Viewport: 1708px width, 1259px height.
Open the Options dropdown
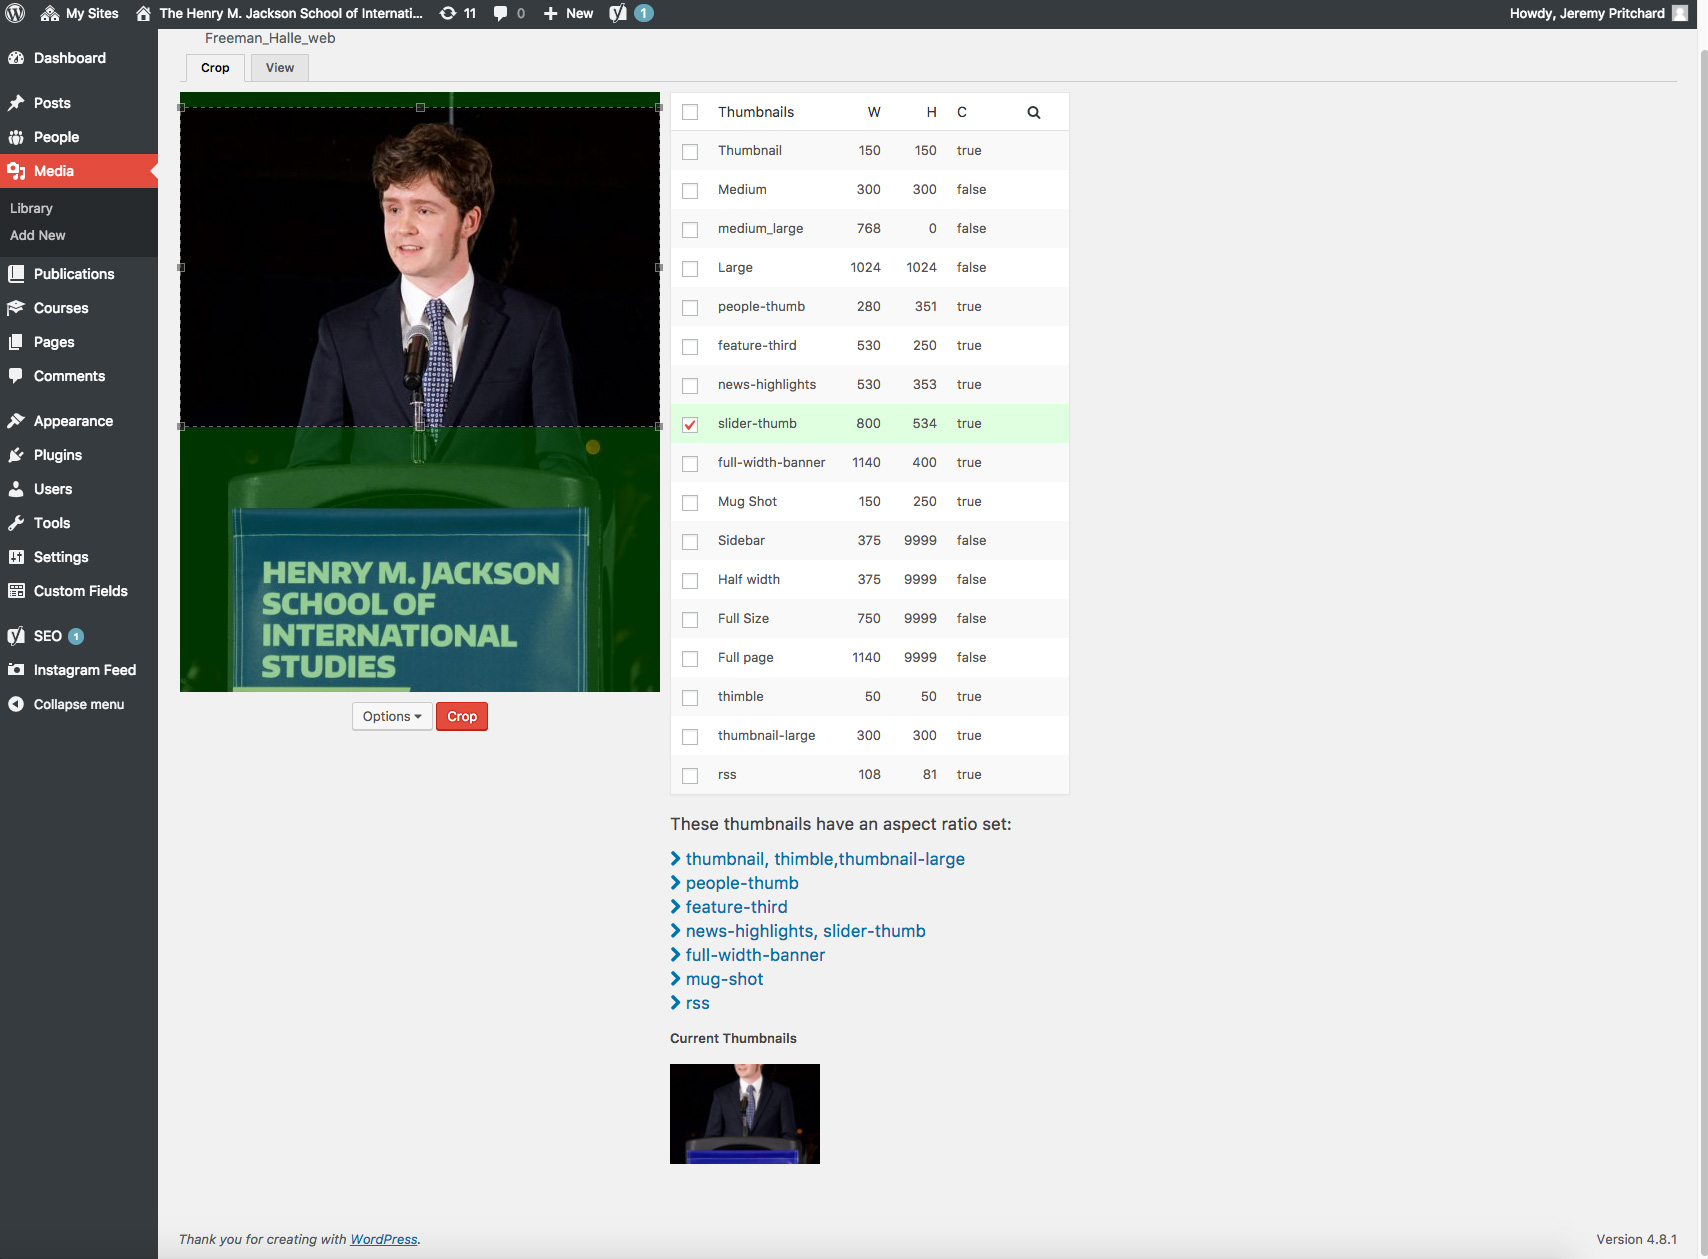click(392, 716)
